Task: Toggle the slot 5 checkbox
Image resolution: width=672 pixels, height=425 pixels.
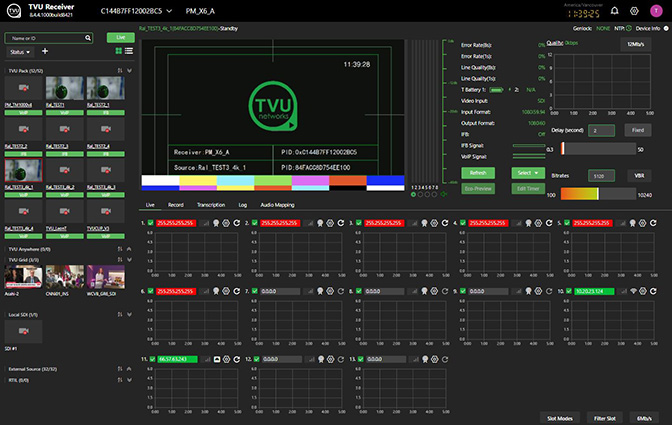Action: point(567,223)
